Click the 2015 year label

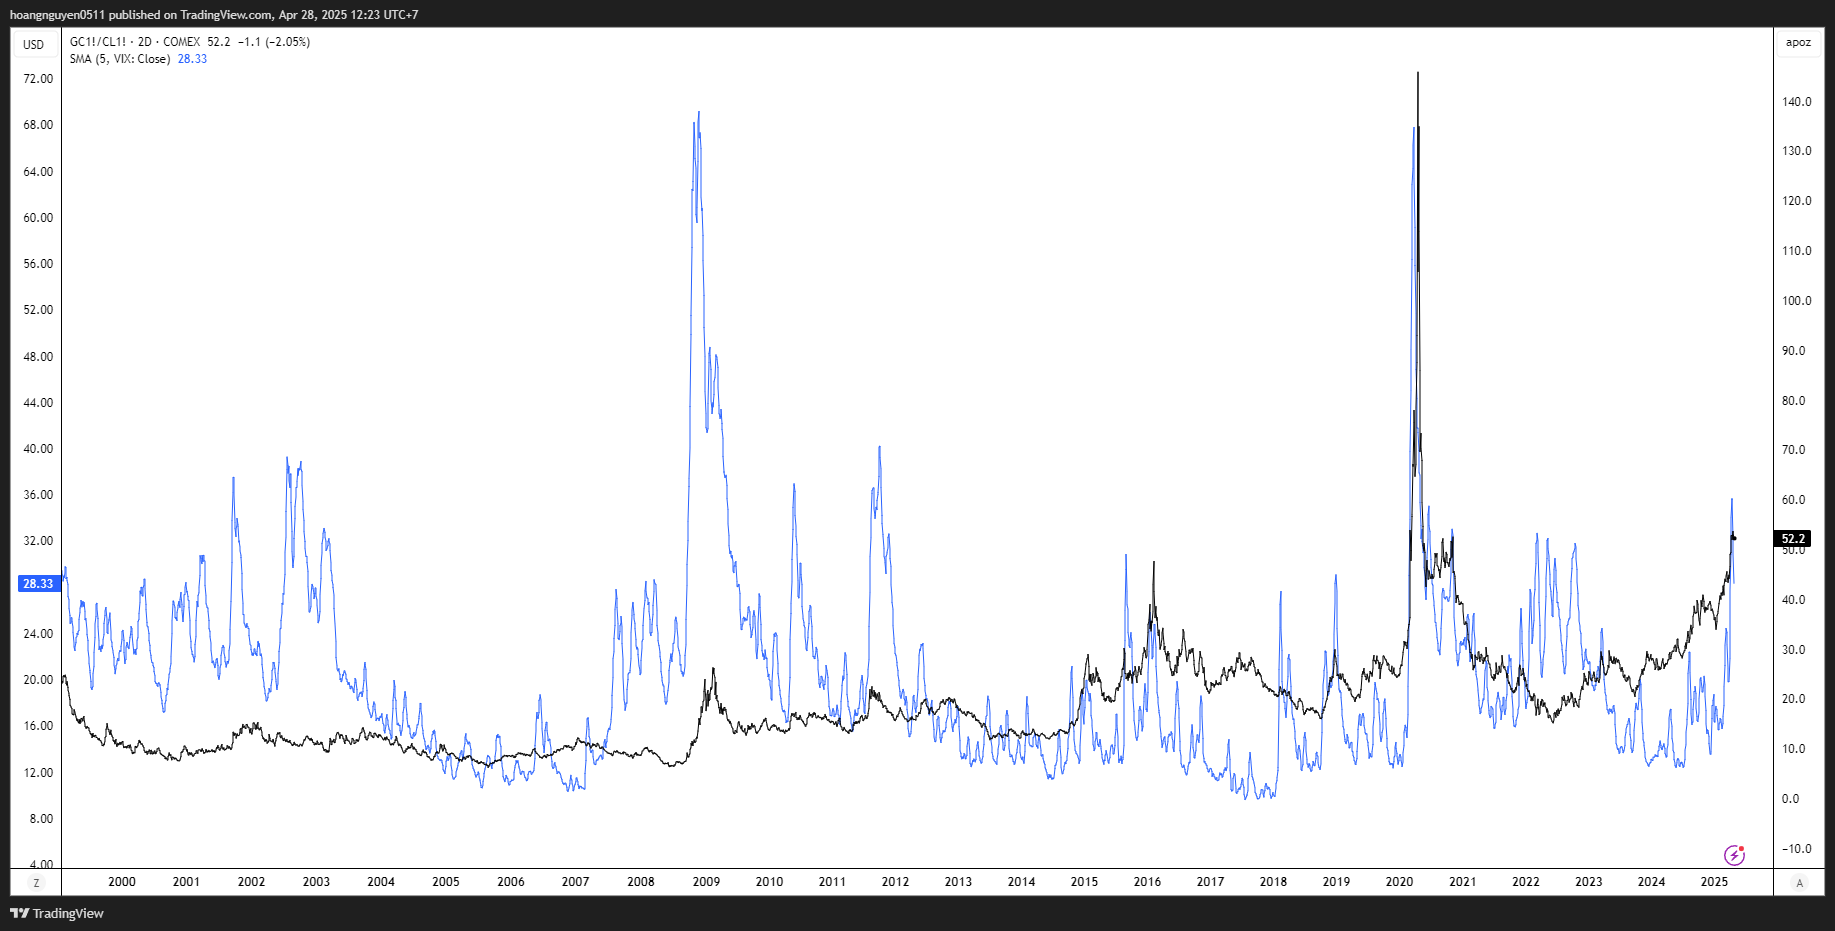pyautogui.click(x=1084, y=882)
